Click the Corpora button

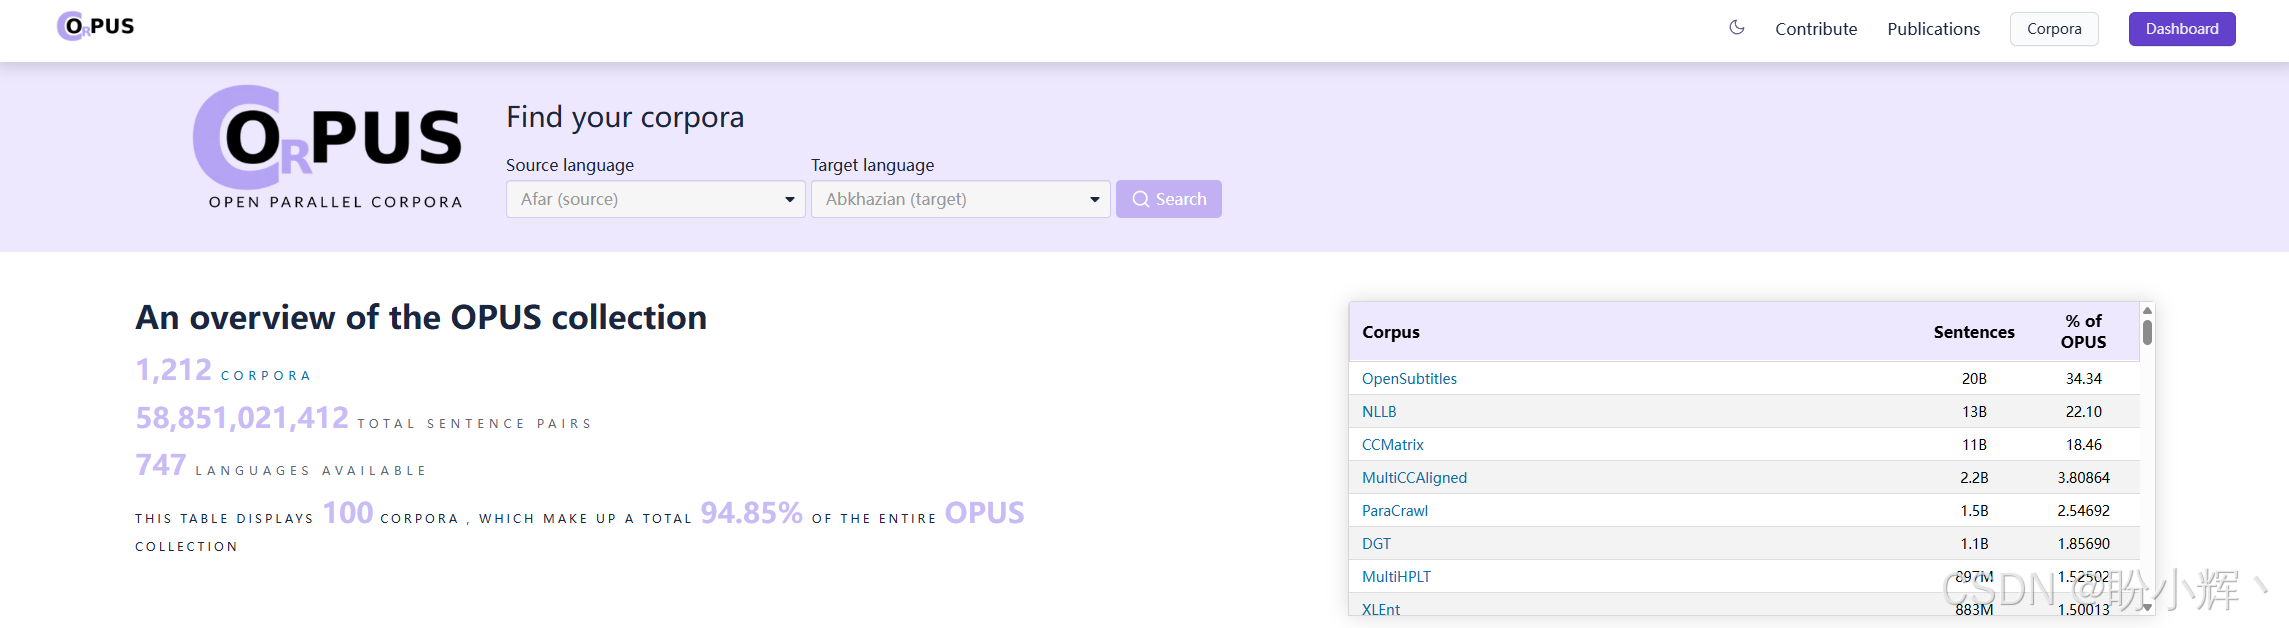click(2054, 29)
